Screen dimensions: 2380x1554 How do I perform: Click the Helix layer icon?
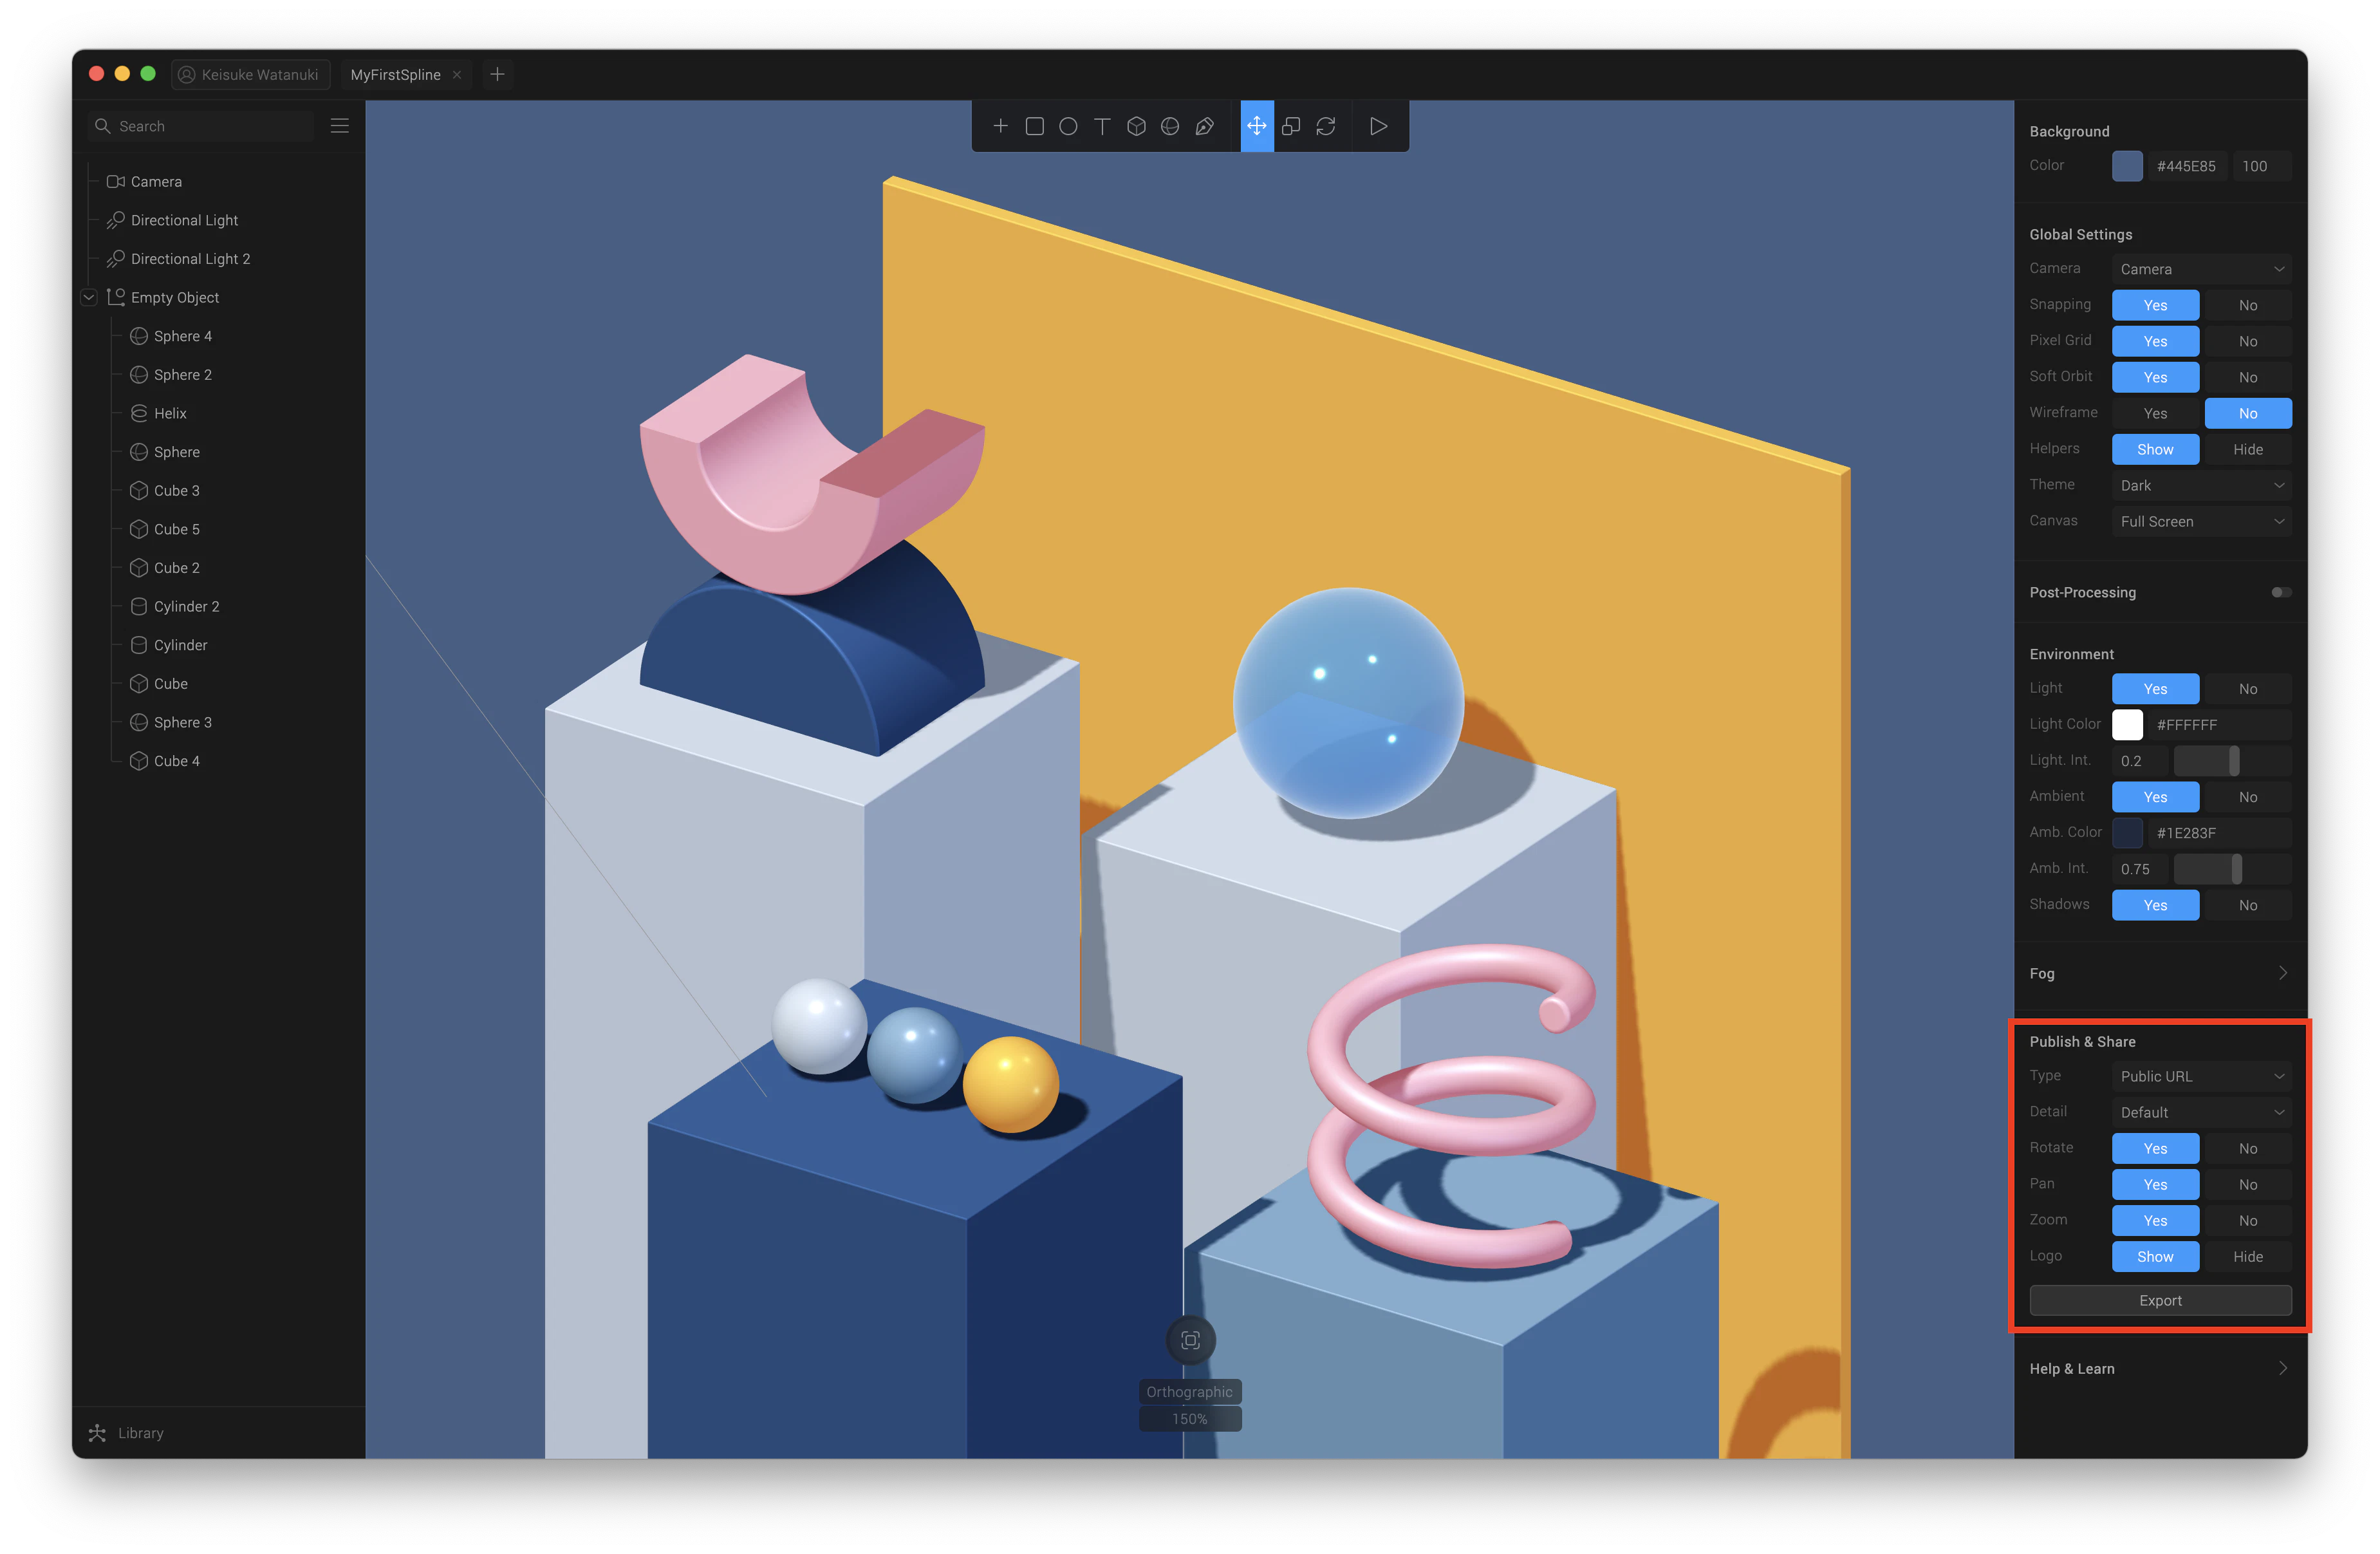tap(139, 413)
